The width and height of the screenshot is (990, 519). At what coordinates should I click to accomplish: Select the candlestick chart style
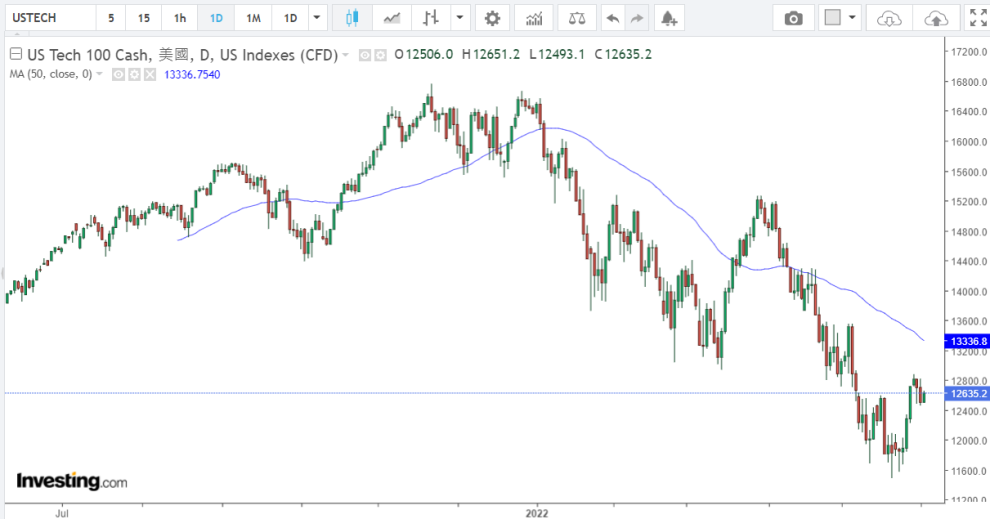352,18
